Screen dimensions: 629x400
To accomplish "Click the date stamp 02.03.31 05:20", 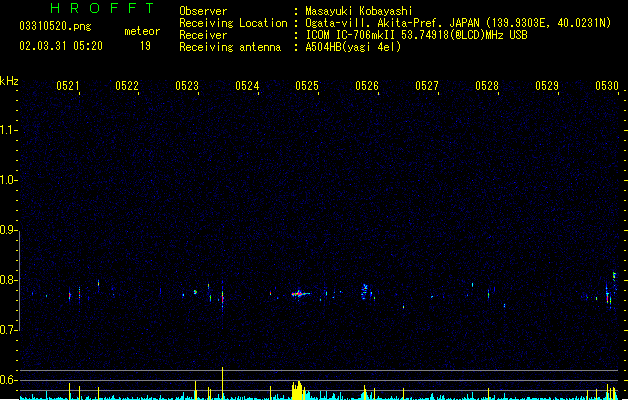I will pyautogui.click(x=61, y=46).
